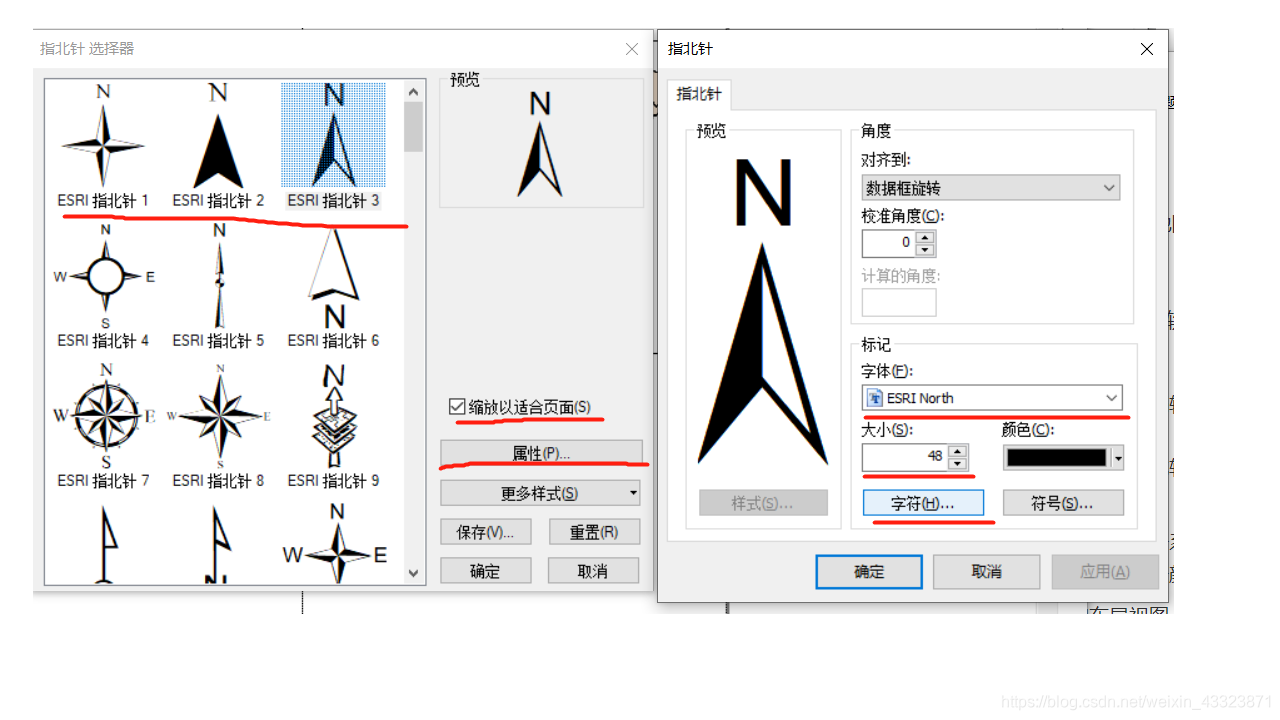Click scrollbar up arrow in symbol list
The image size is (1280, 720).
tap(414, 91)
